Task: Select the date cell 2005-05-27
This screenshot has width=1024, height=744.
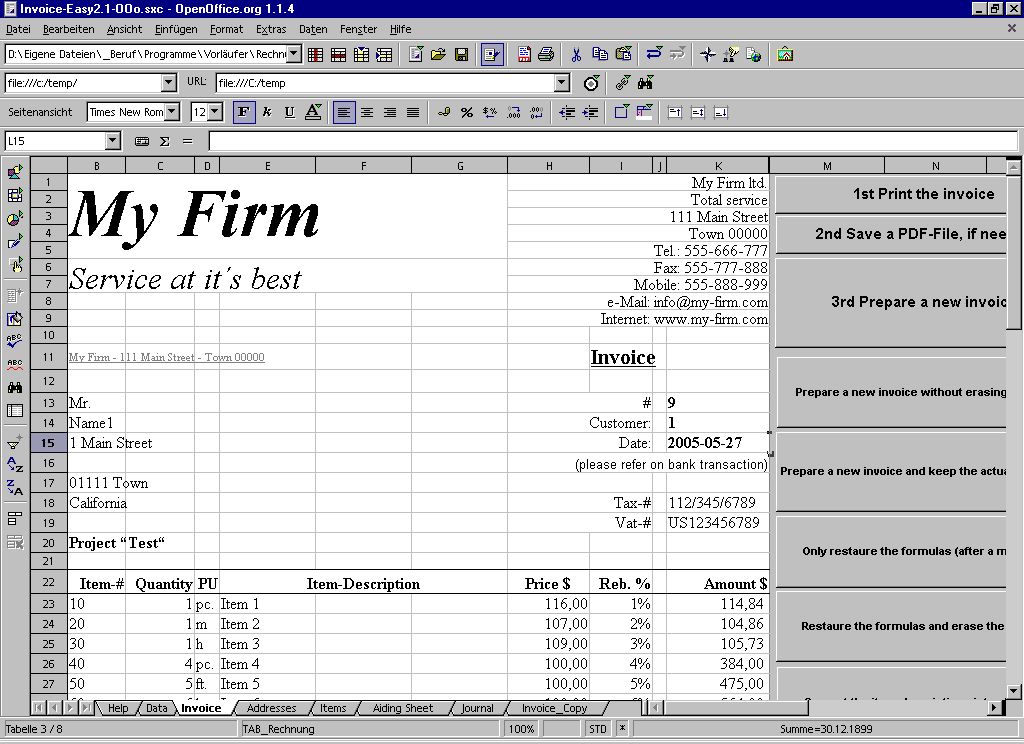Action: pyautogui.click(x=716, y=443)
